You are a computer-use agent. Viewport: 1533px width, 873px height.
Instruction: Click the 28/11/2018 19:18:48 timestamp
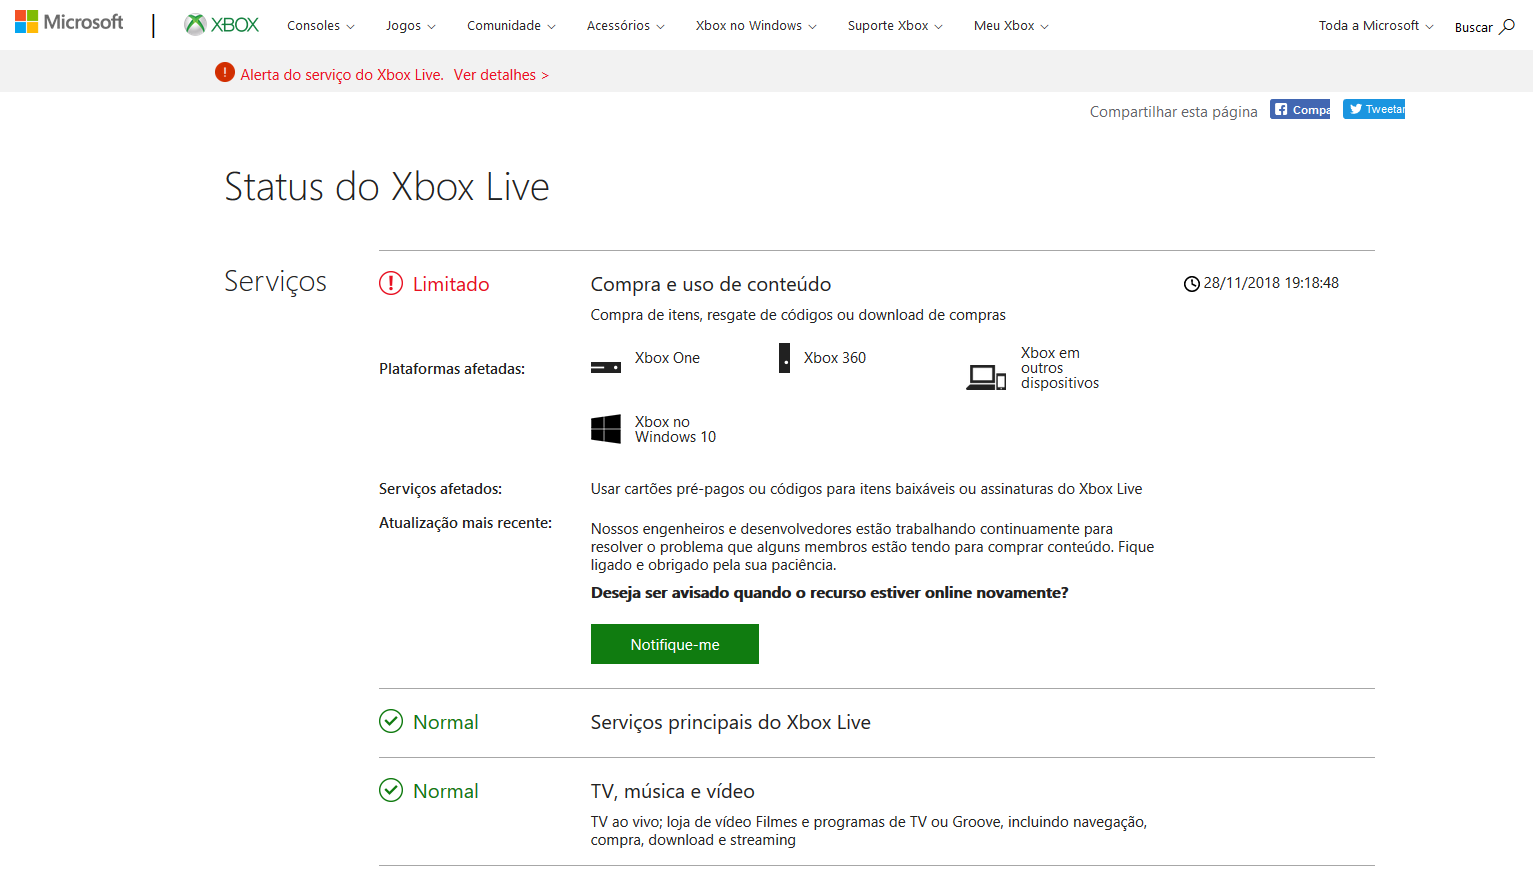(x=1271, y=283)
